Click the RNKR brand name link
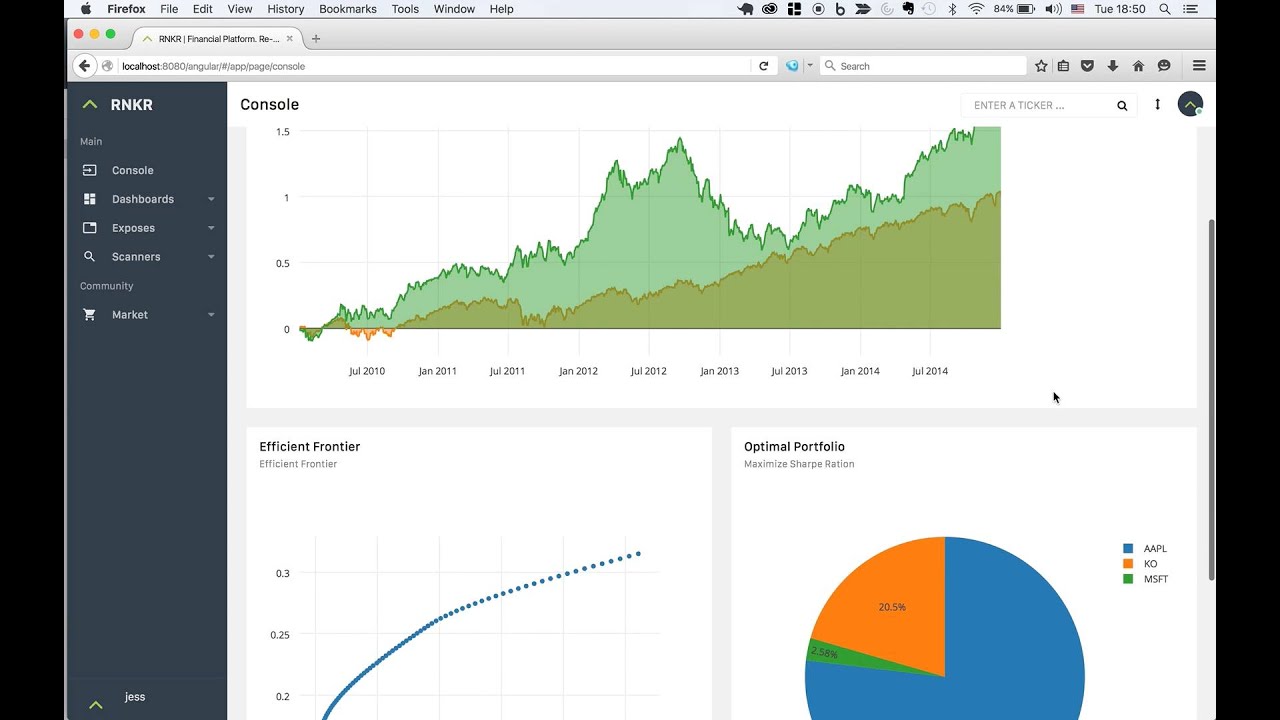The width and height of the screenshot is (1280, 720). [x=131, y=105]
